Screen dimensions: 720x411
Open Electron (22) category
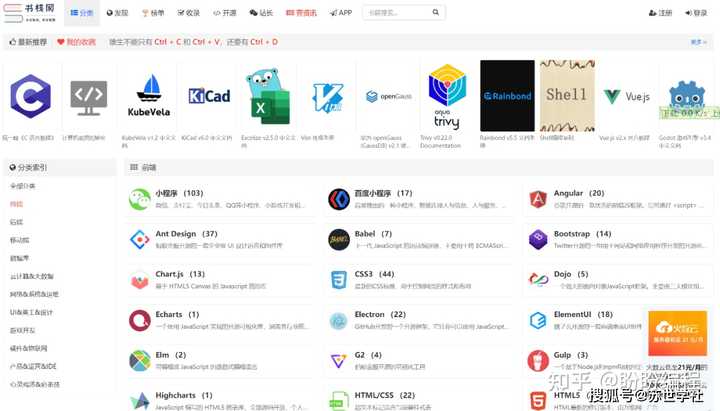[x=380, y=315]
